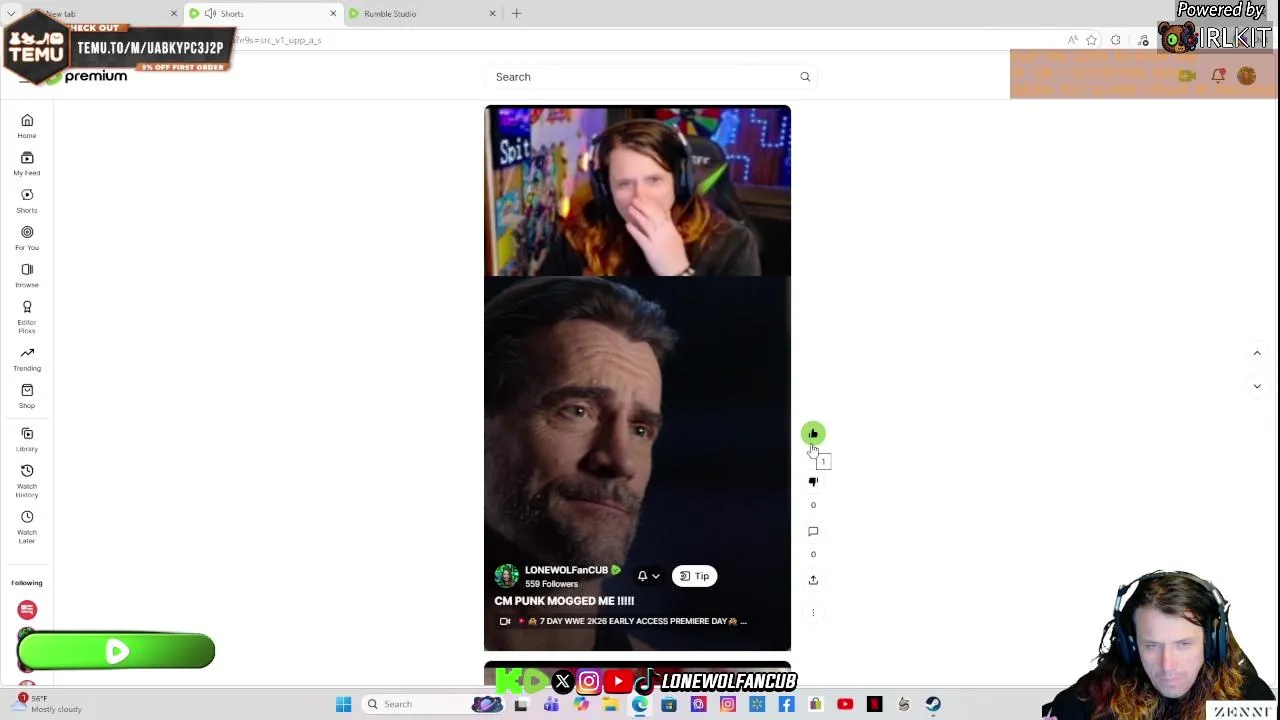Close the Shorts browser tab
This screenshot has height=720, width=1280.
[333, 14]
